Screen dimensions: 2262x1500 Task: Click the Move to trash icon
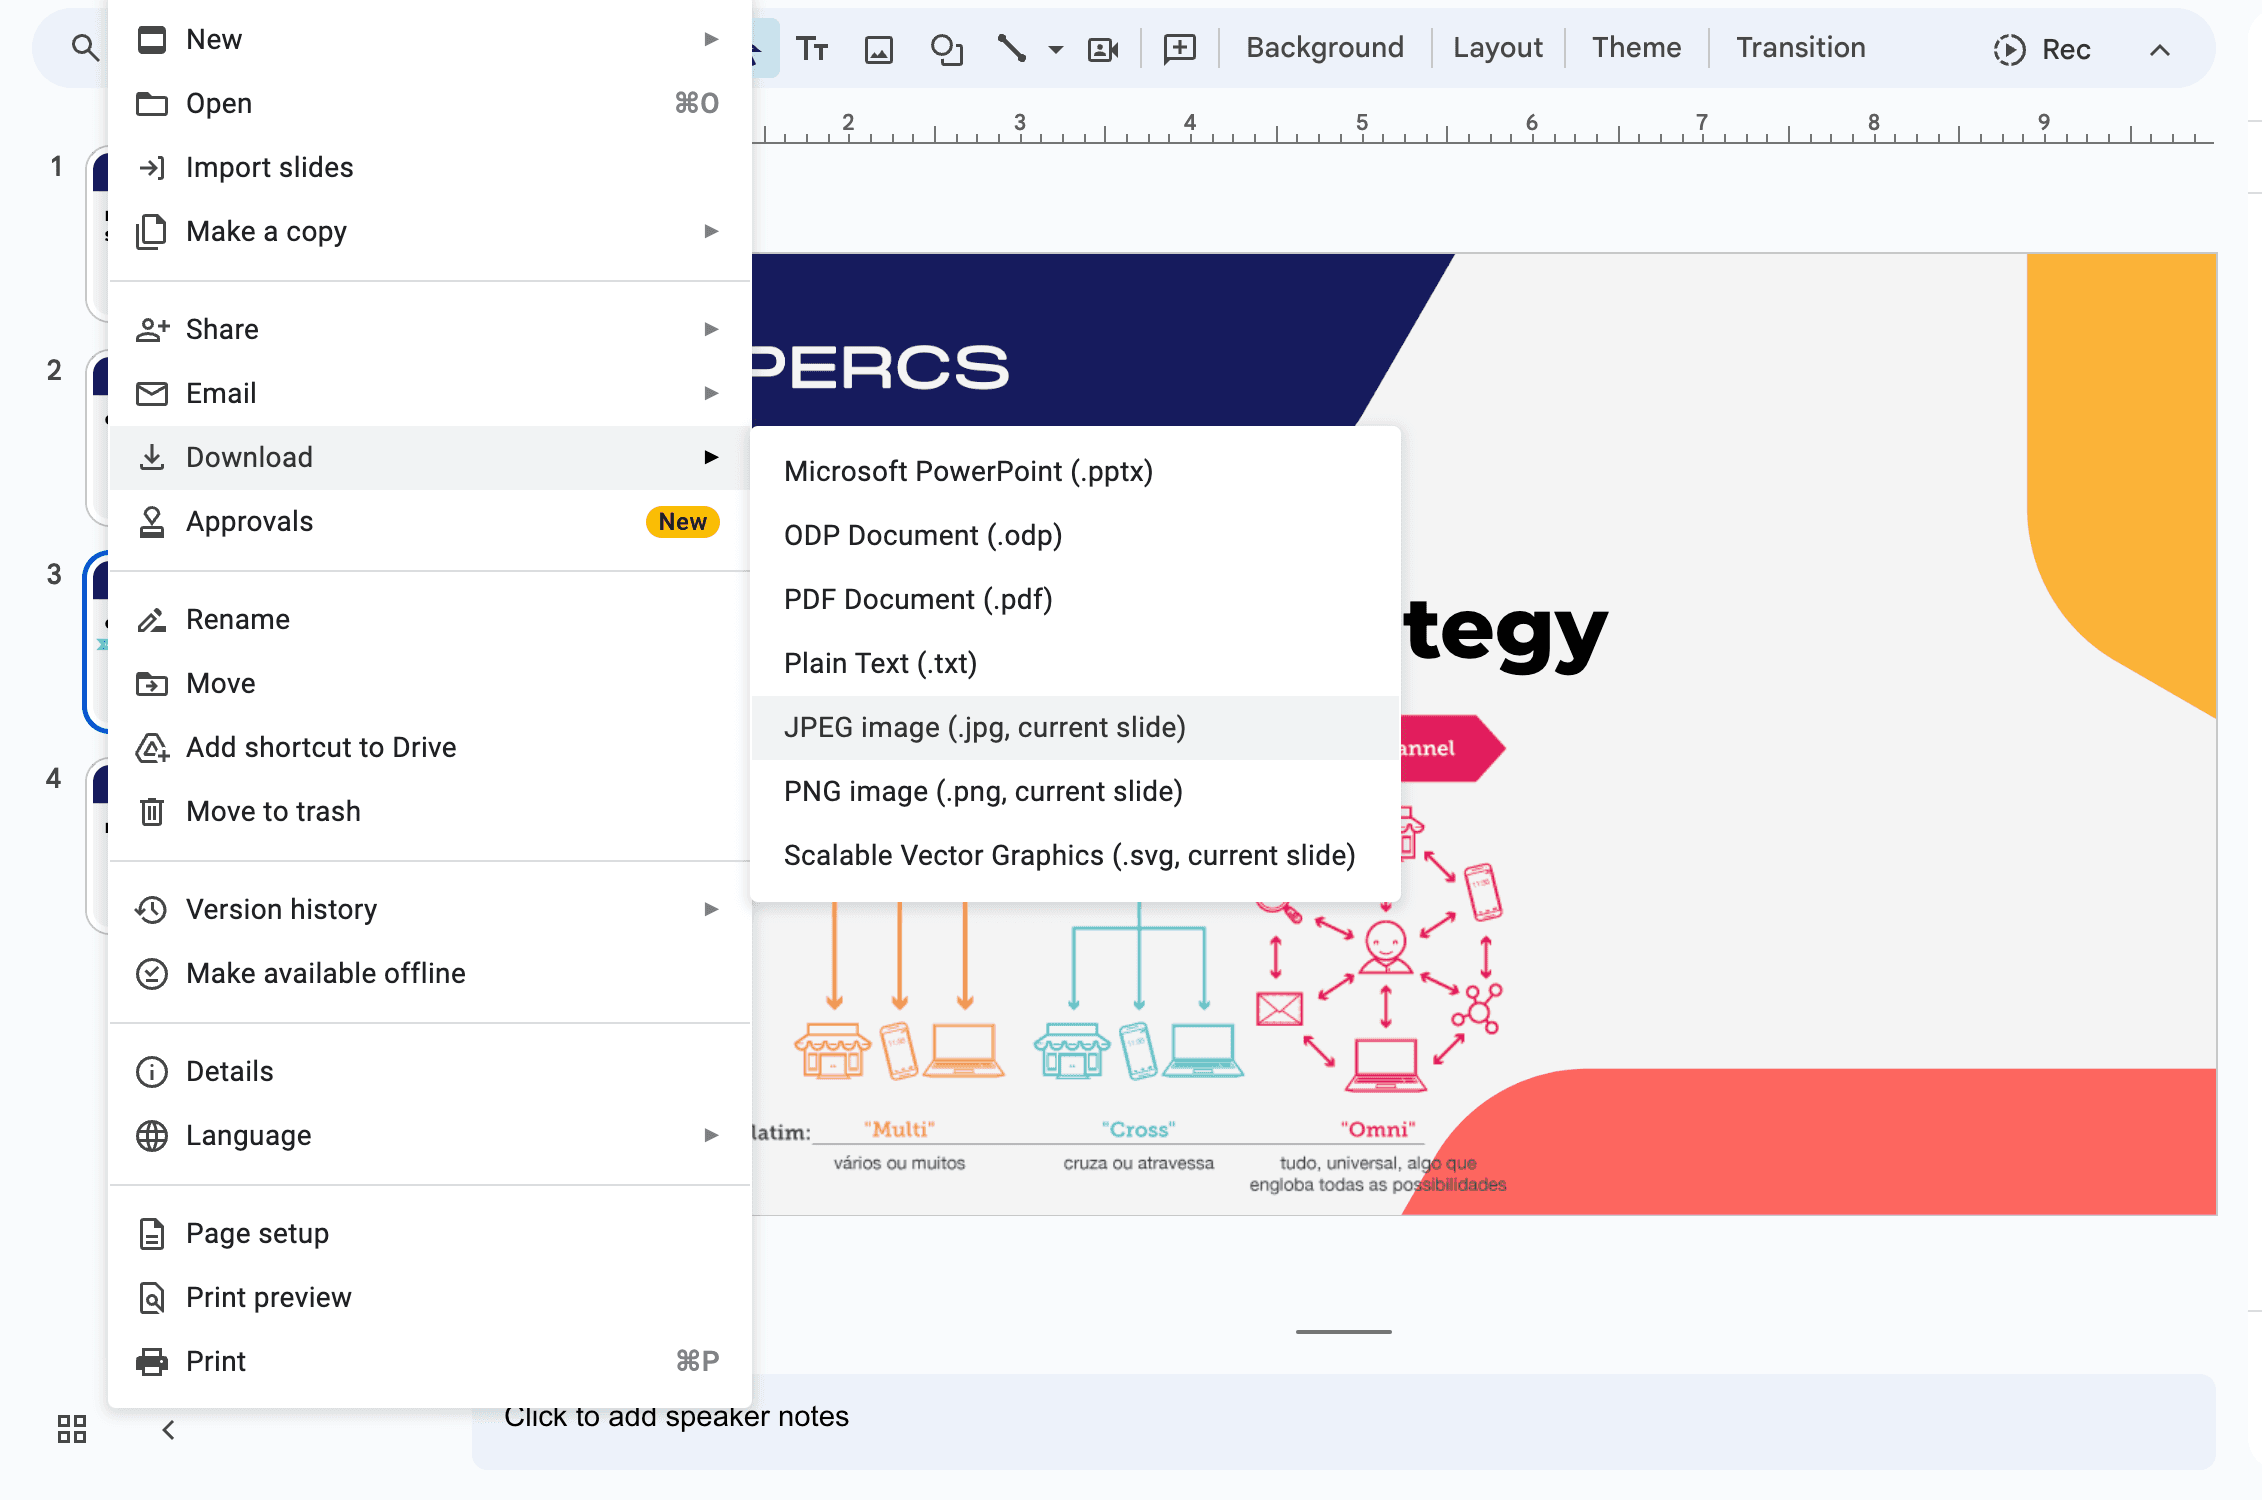(151, 811)
